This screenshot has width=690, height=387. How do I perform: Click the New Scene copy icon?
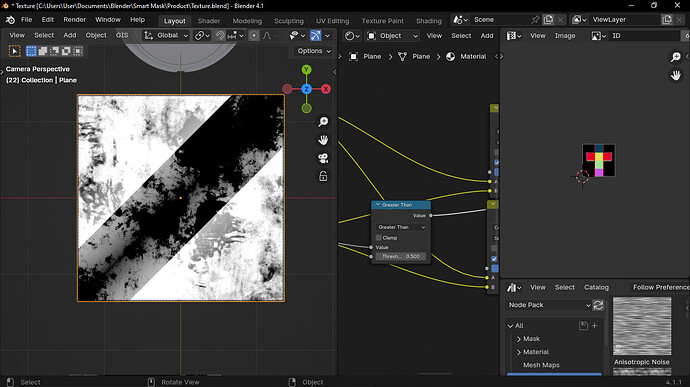[x=548, y=20]
